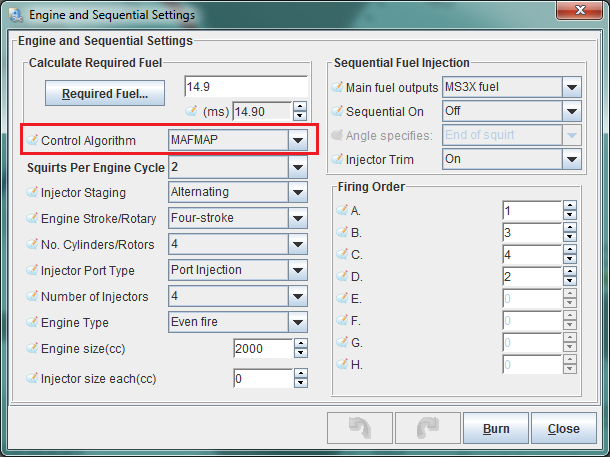Click the pencil icon beside Injector Staging
The width and height of the screenshot is (610, 457).
tap(33, 192)
